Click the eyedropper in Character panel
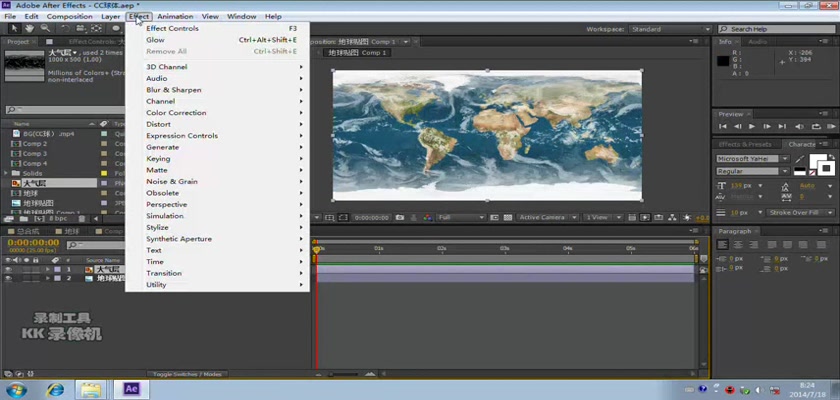This screenshot has height=400, width=840. 799,159
